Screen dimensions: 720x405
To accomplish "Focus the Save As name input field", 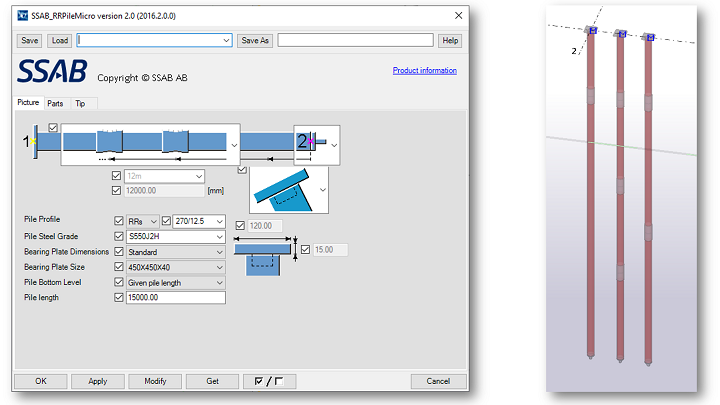I will pyautogui.click(x=355, y=40).
